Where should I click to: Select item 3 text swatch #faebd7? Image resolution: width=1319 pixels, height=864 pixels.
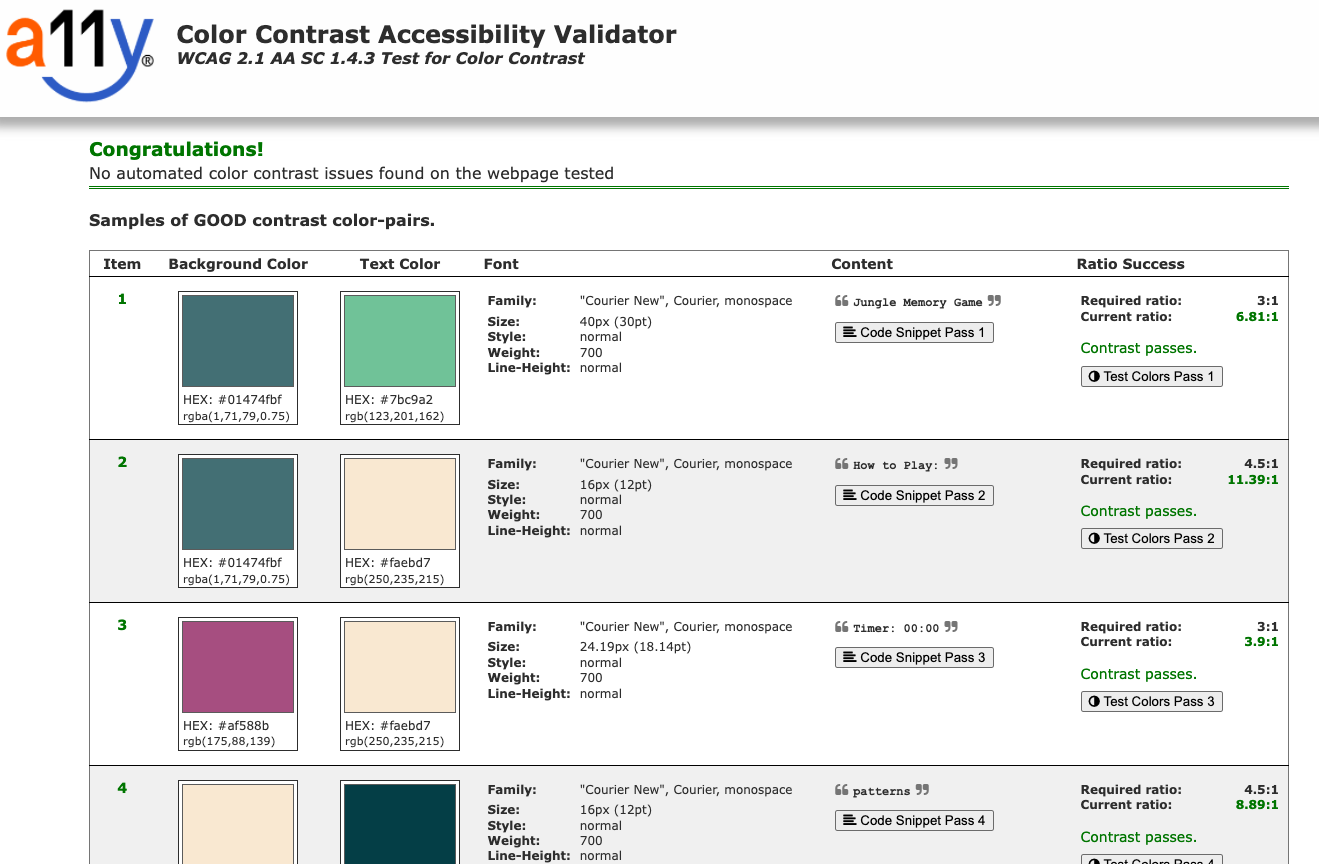[400, 667]
